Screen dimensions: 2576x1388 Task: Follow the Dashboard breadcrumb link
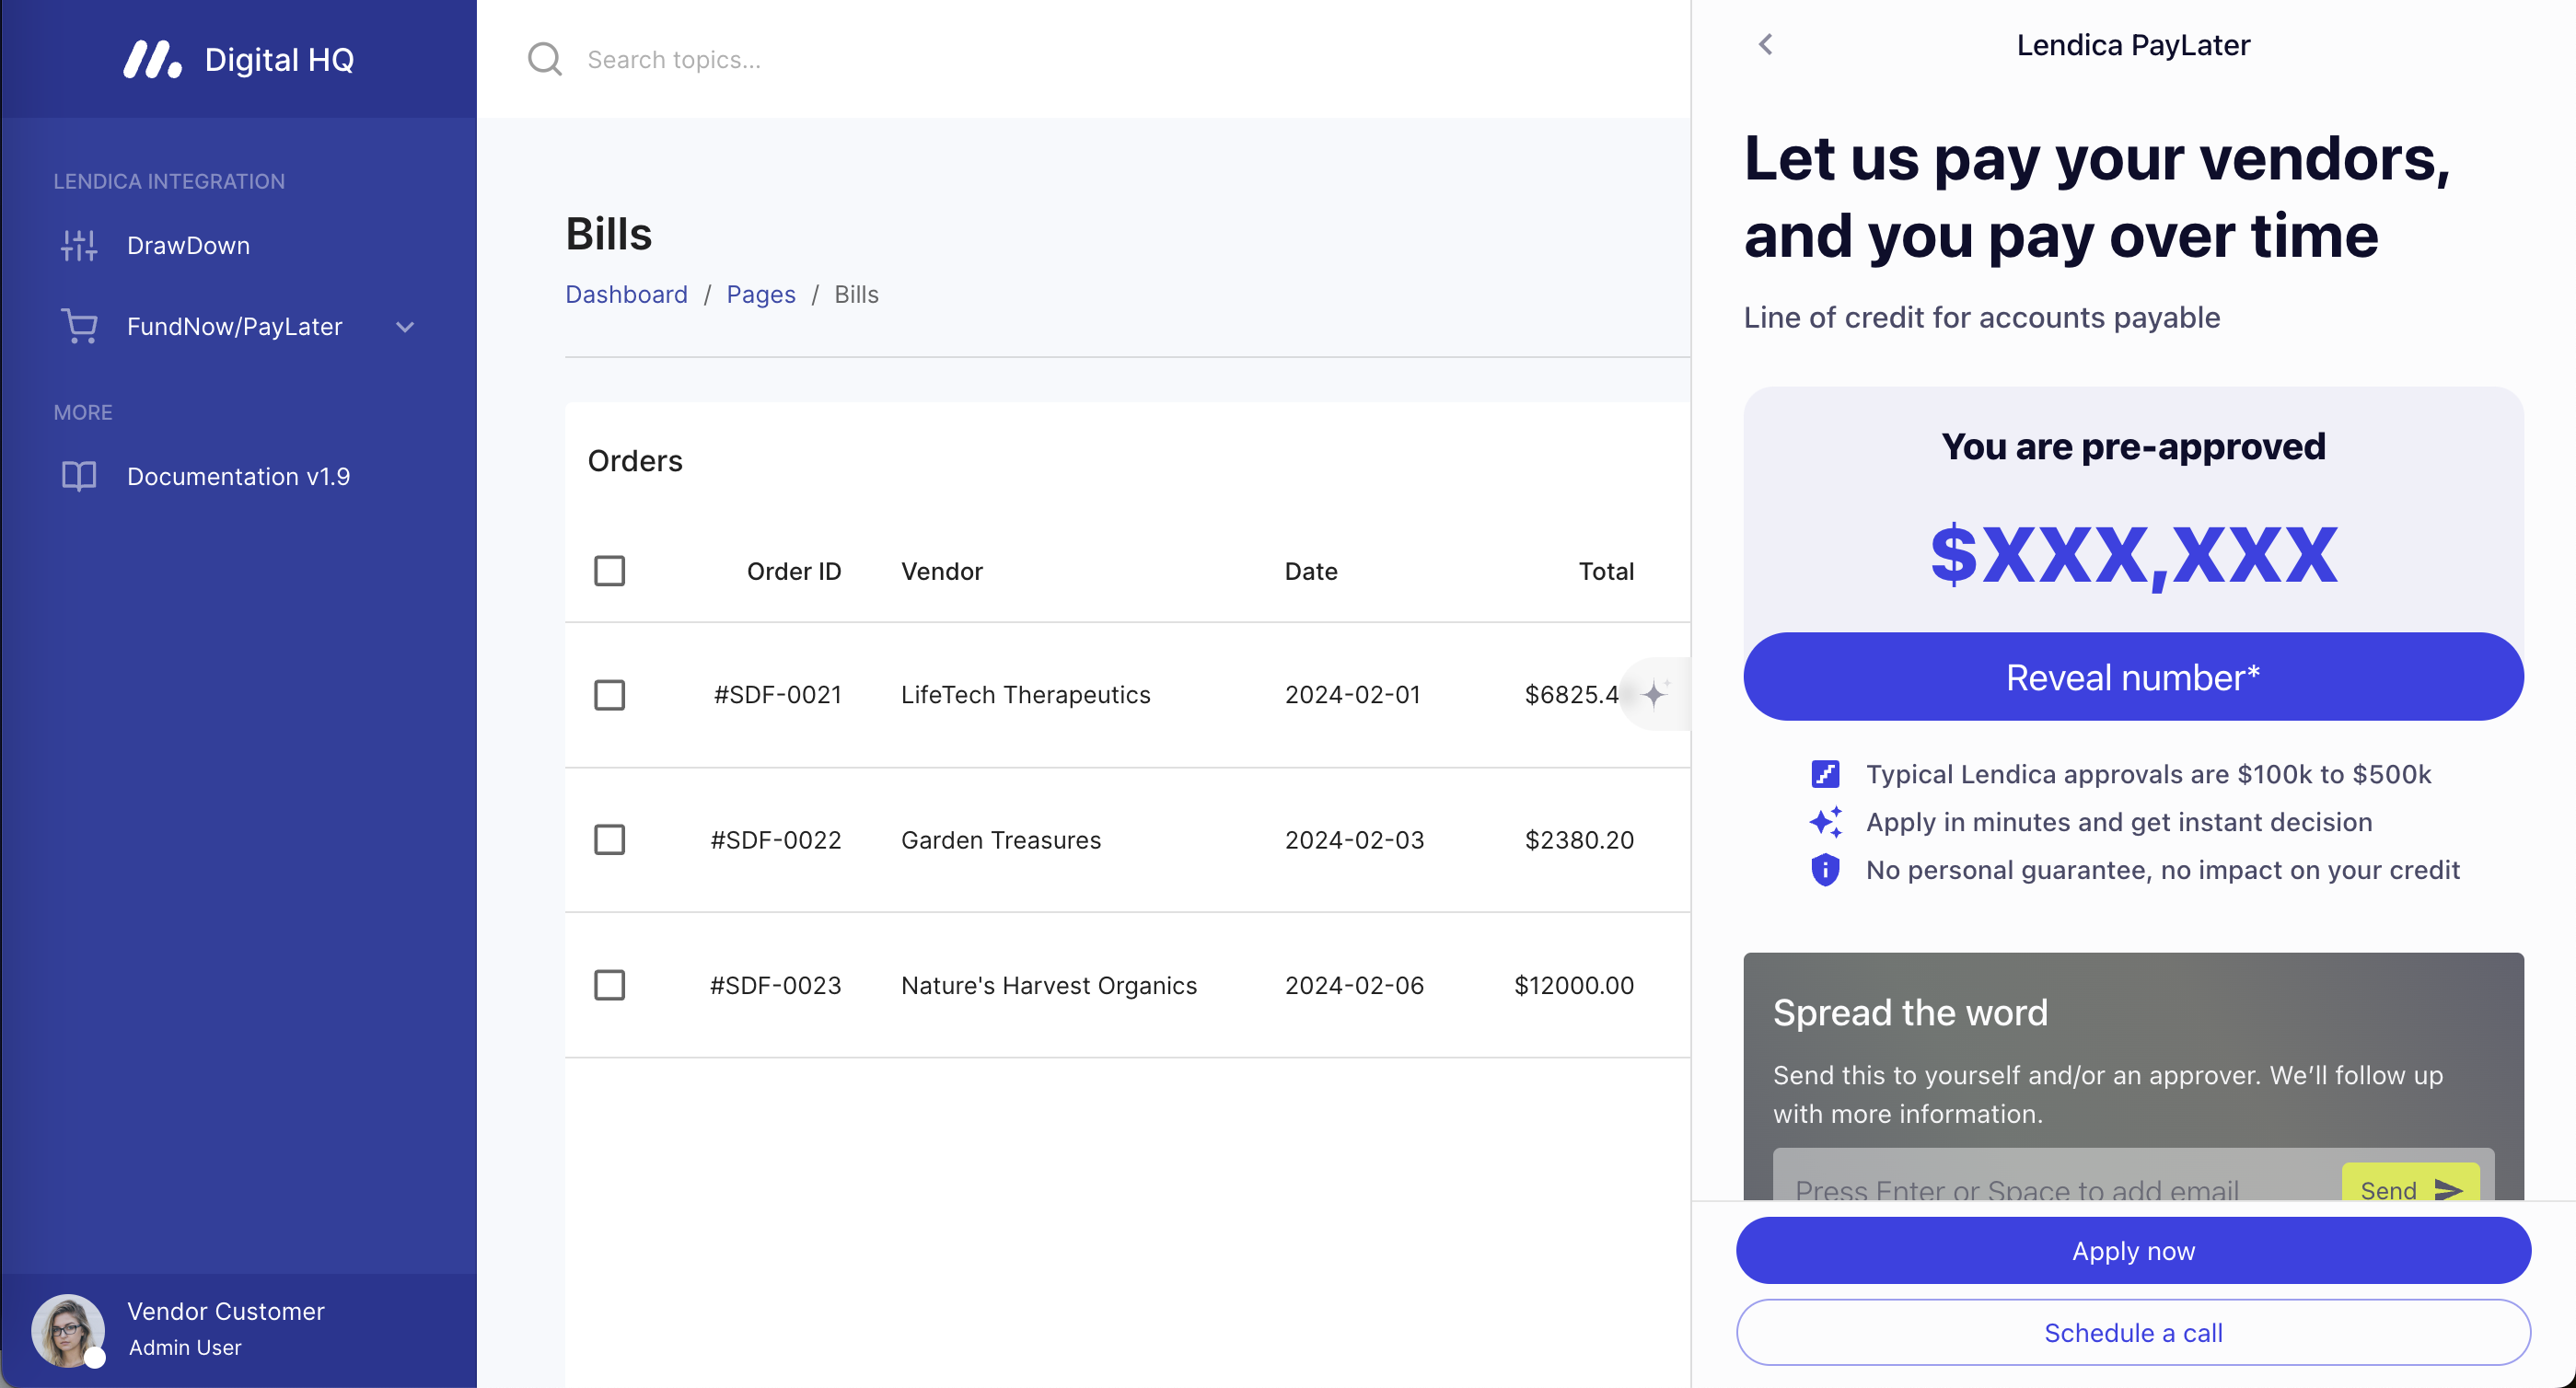(626, 294)
